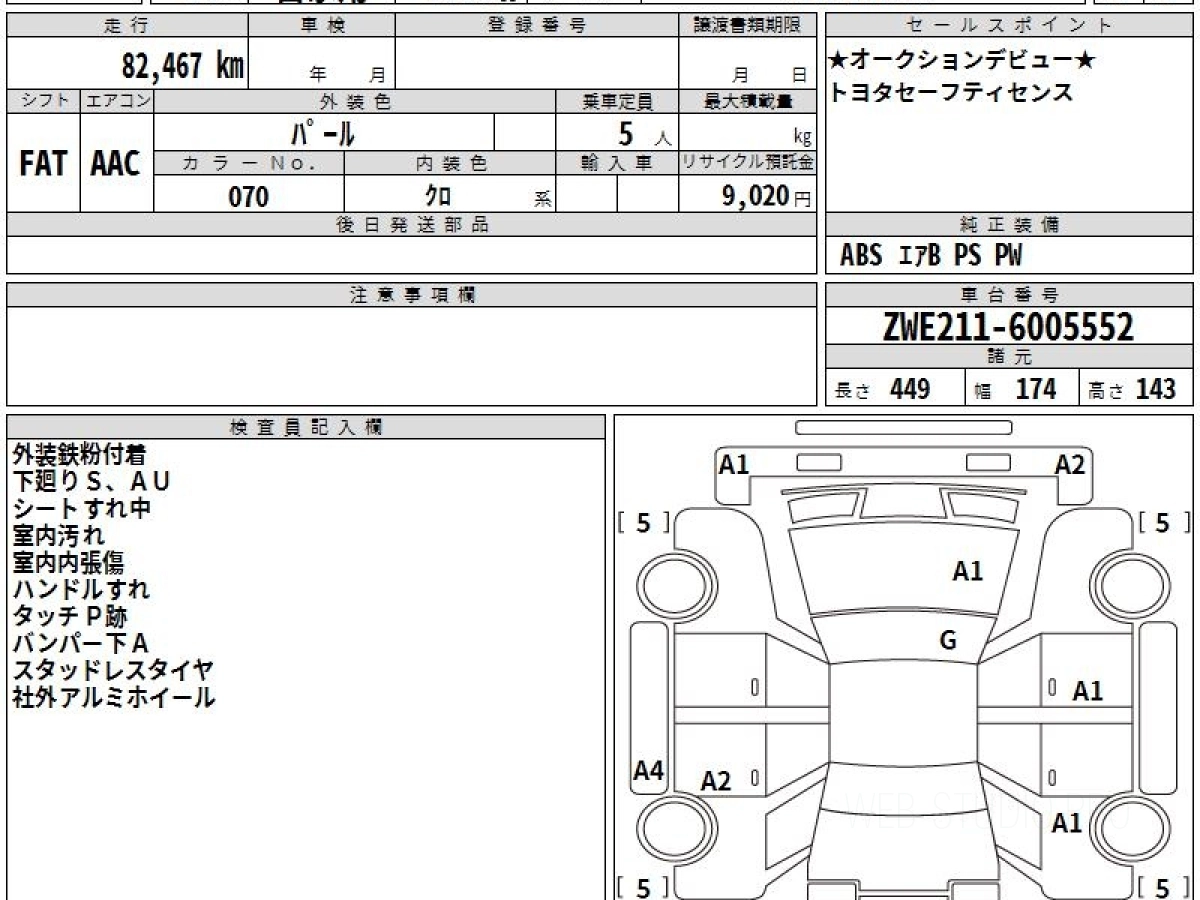Image resolution: width=1200 pixels, height=900 pixels.
Task: Click the equipment line ABS エアB PS PW
Action: (x=931, y=256)
